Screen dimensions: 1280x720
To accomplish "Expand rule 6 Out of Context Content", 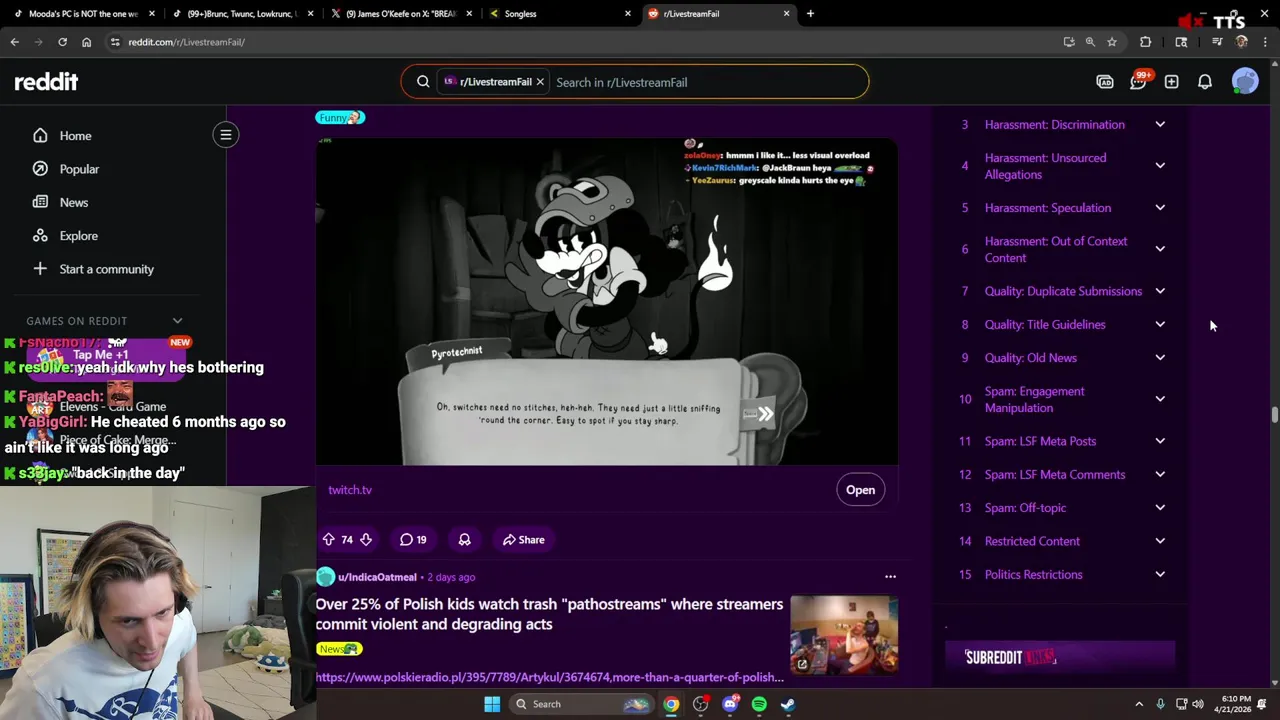I will point(1160,249).
